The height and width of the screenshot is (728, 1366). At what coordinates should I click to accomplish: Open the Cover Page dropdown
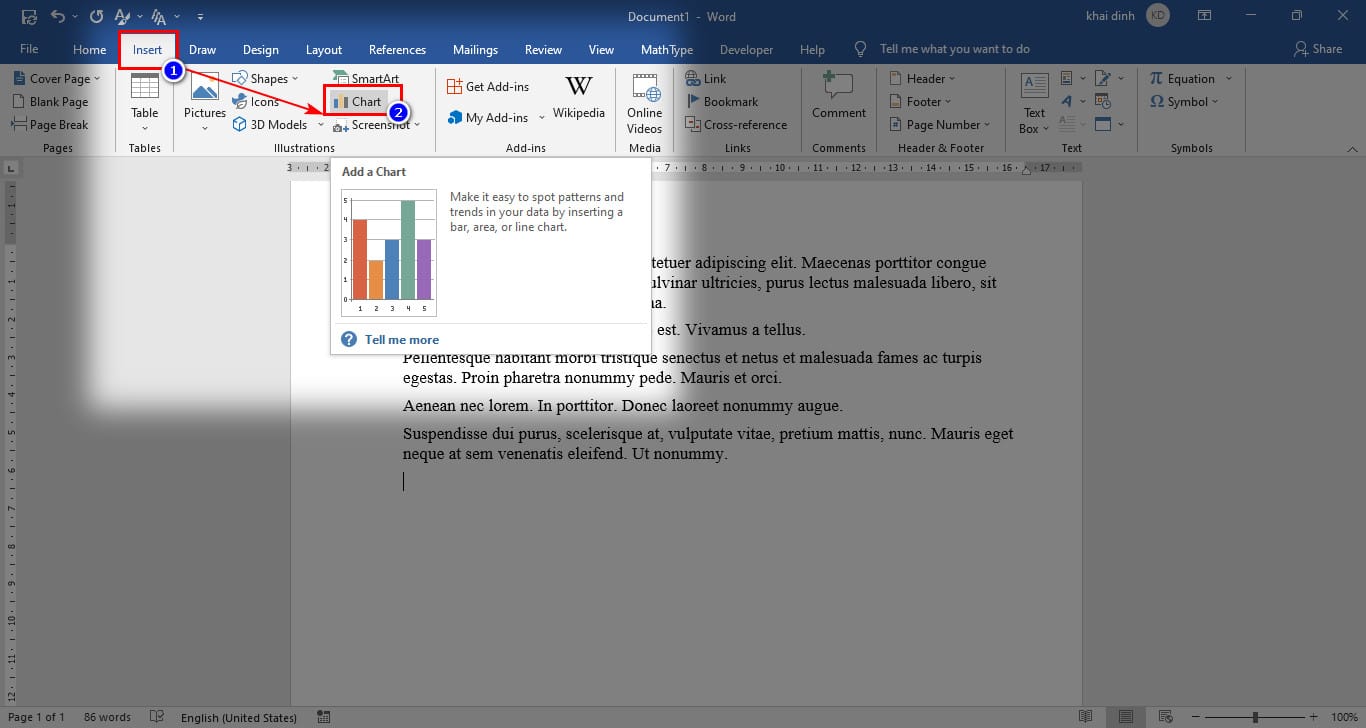coord(56,79)
